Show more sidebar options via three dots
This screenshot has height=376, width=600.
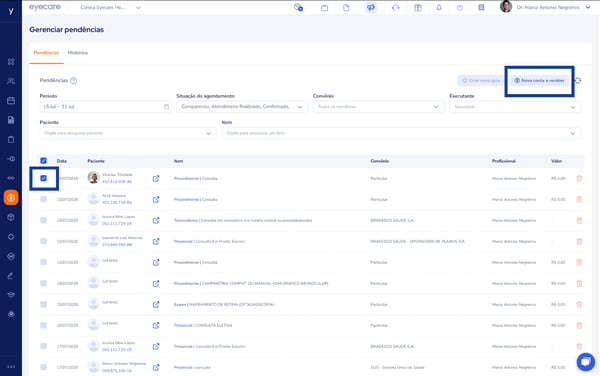(x=11, y=366)
